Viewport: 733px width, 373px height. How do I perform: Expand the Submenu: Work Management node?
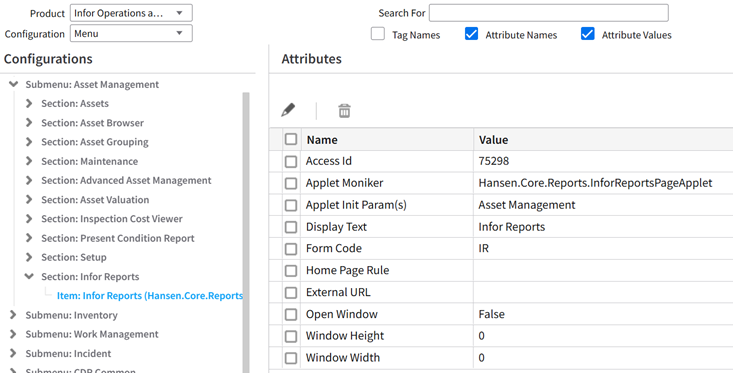pos(13,334)
